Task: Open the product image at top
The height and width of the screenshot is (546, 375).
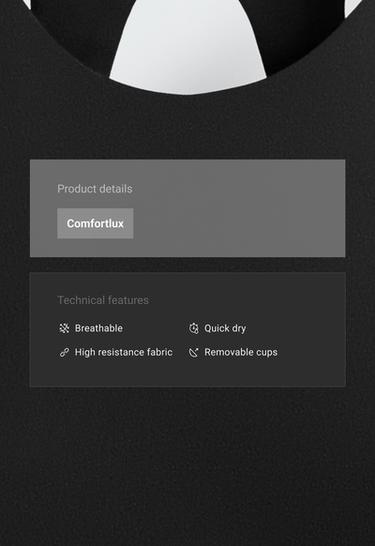Action: tap(187, 47)
